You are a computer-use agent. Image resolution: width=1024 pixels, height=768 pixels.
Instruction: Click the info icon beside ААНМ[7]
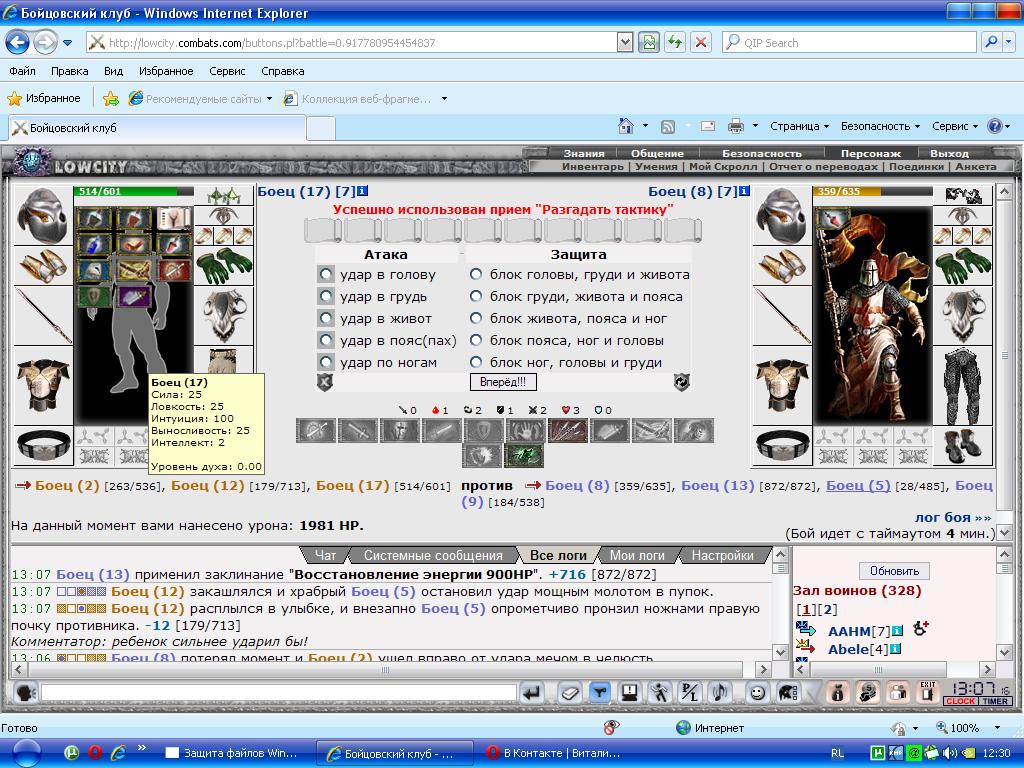[897, 631]
